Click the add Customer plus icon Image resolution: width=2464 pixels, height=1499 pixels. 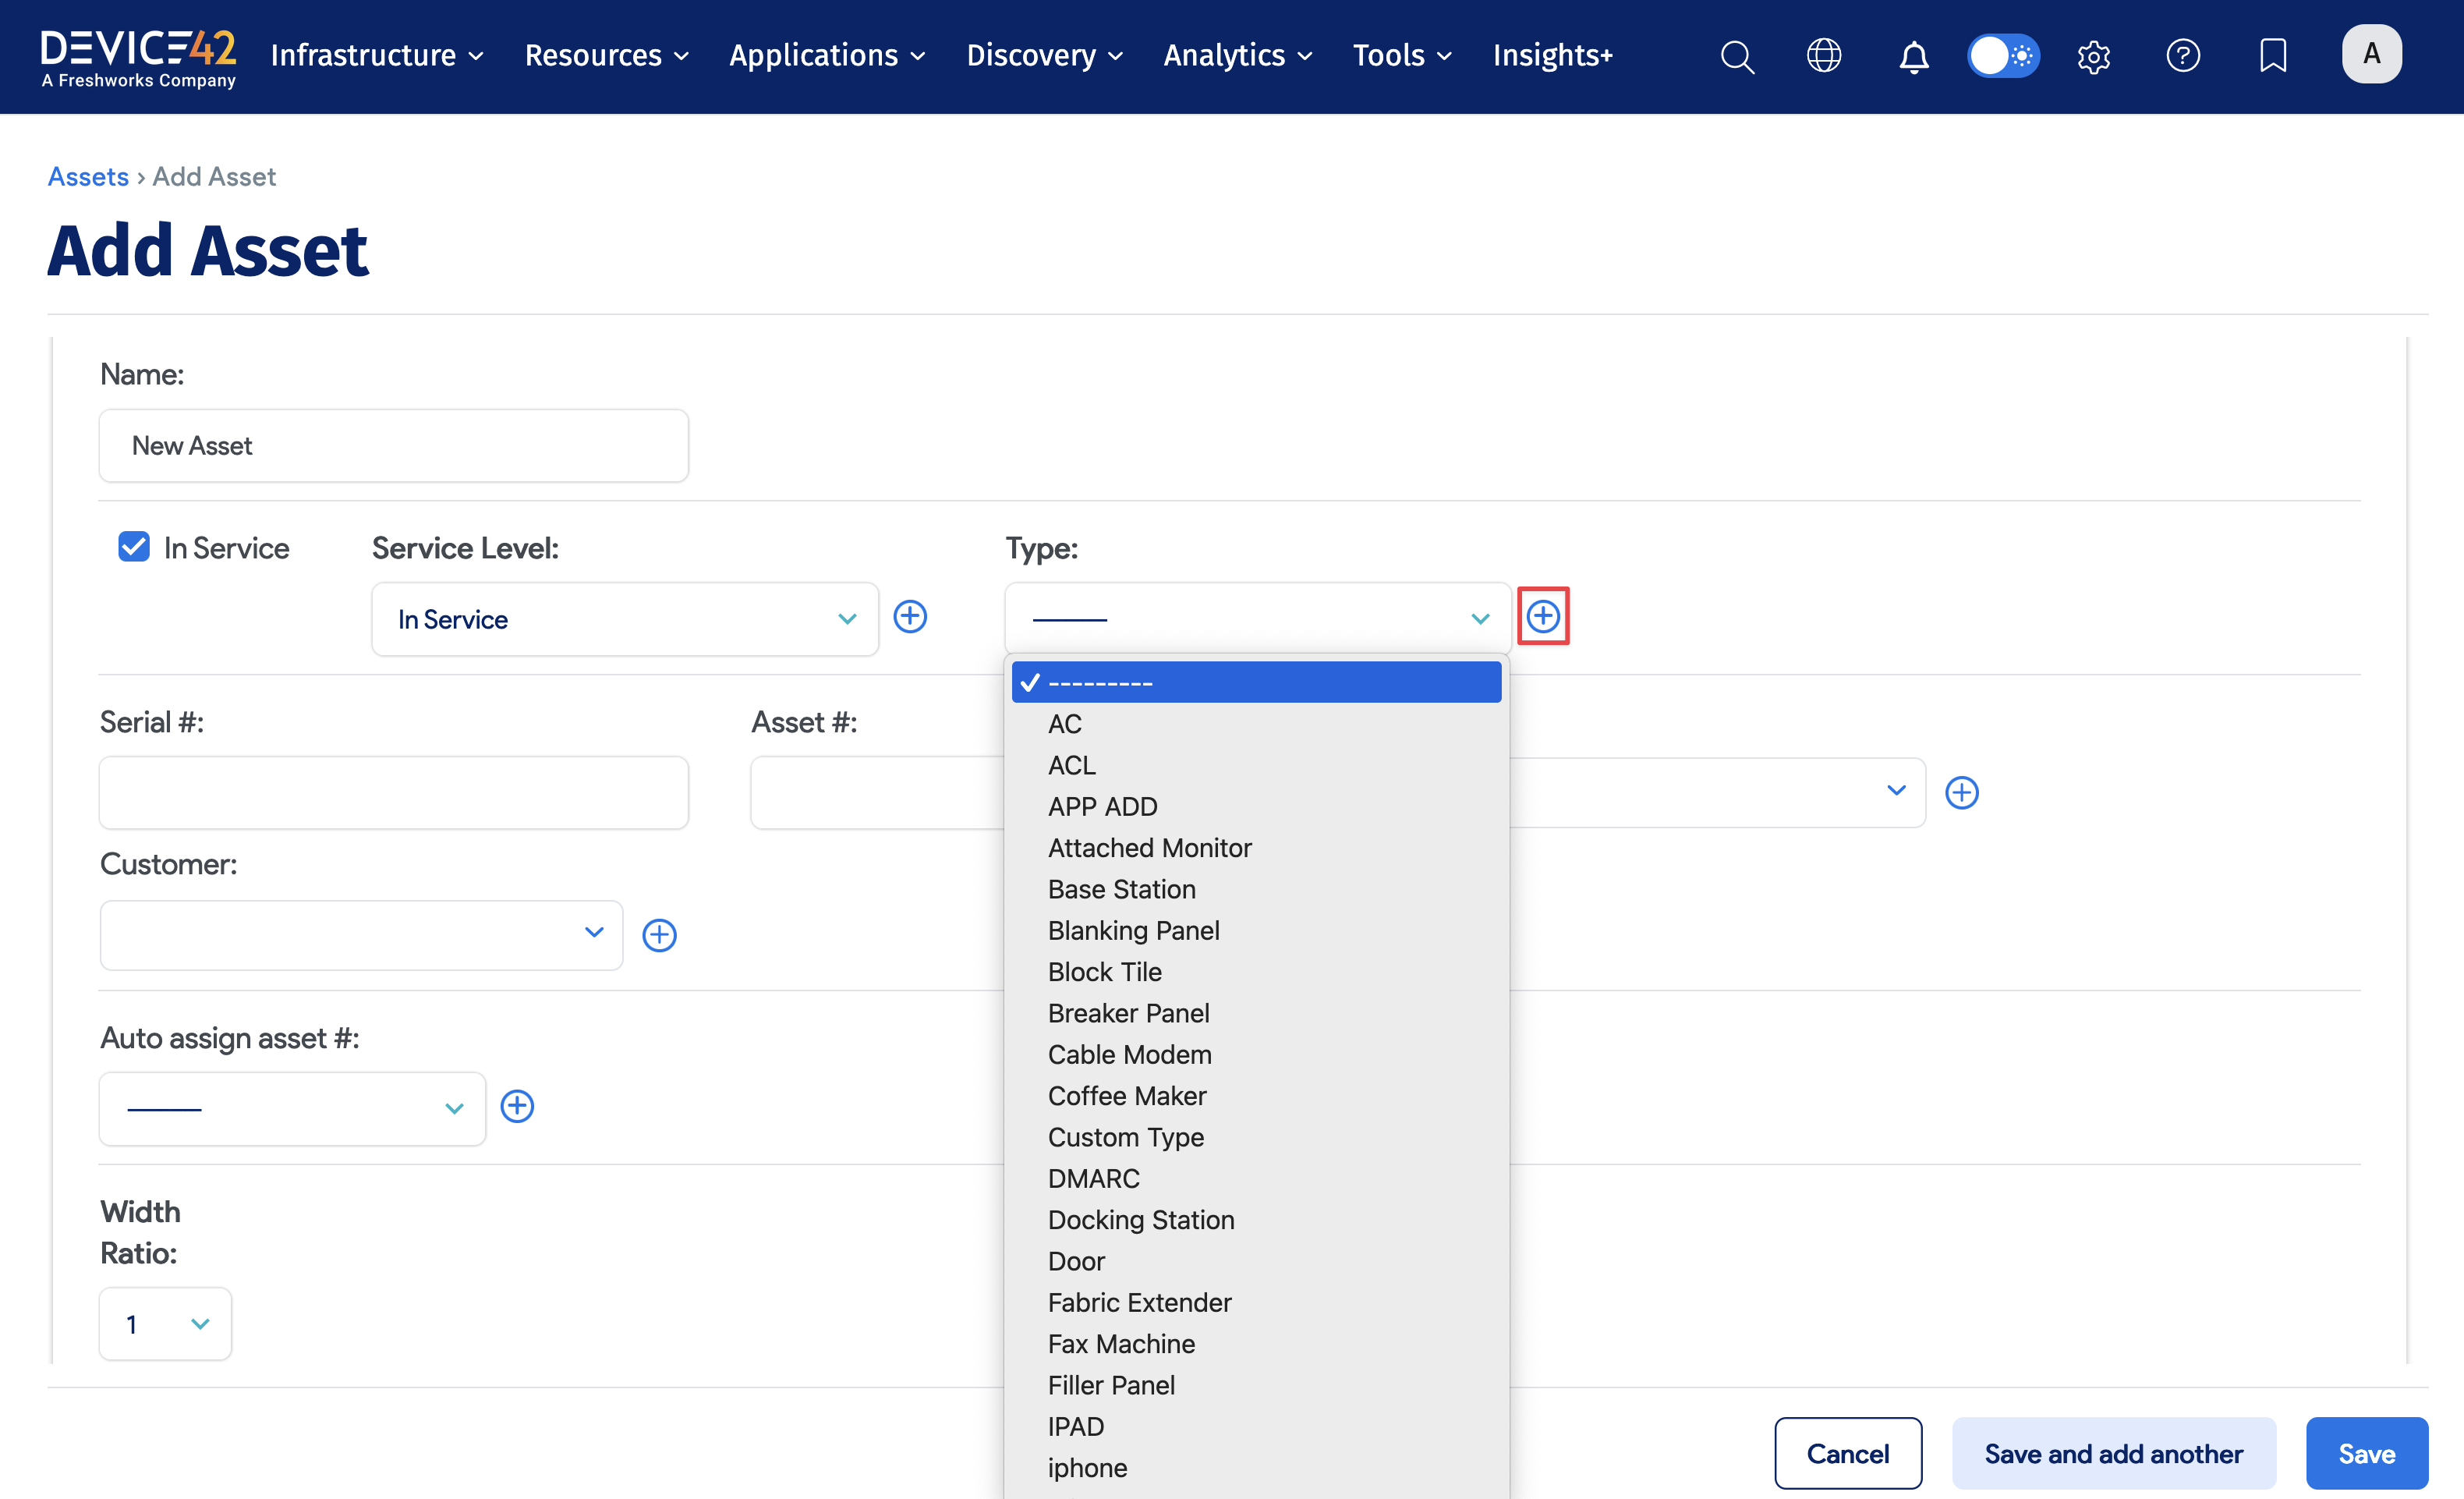coord(659,934)
